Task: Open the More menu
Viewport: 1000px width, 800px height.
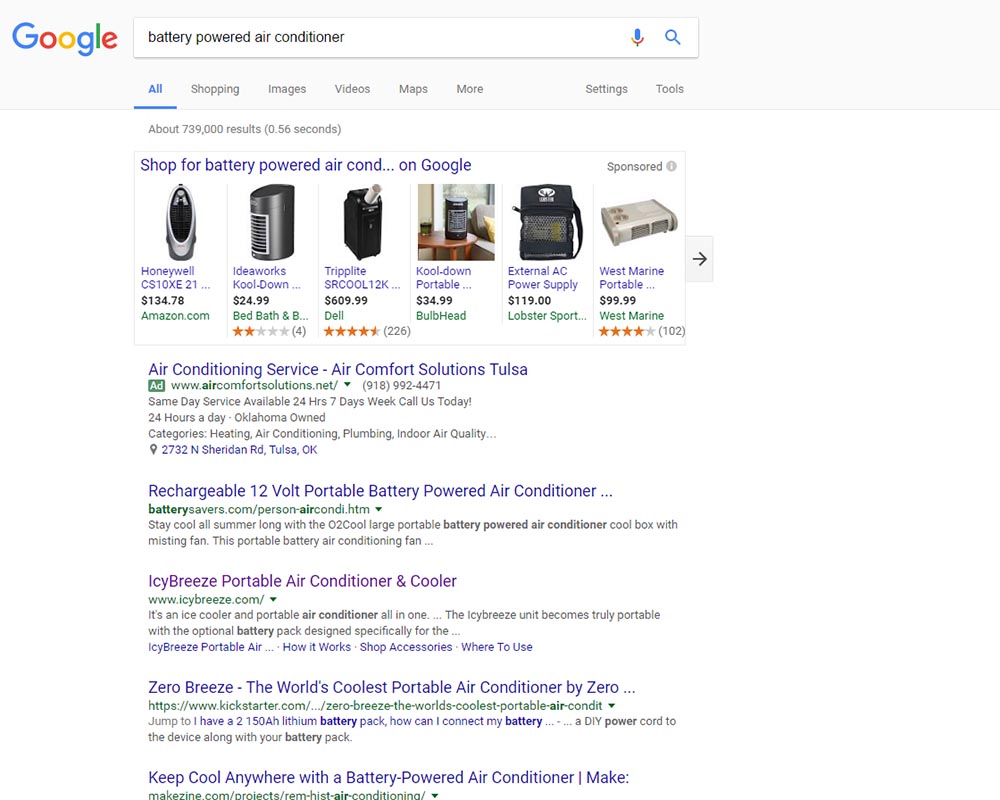Action: point(469,89)
